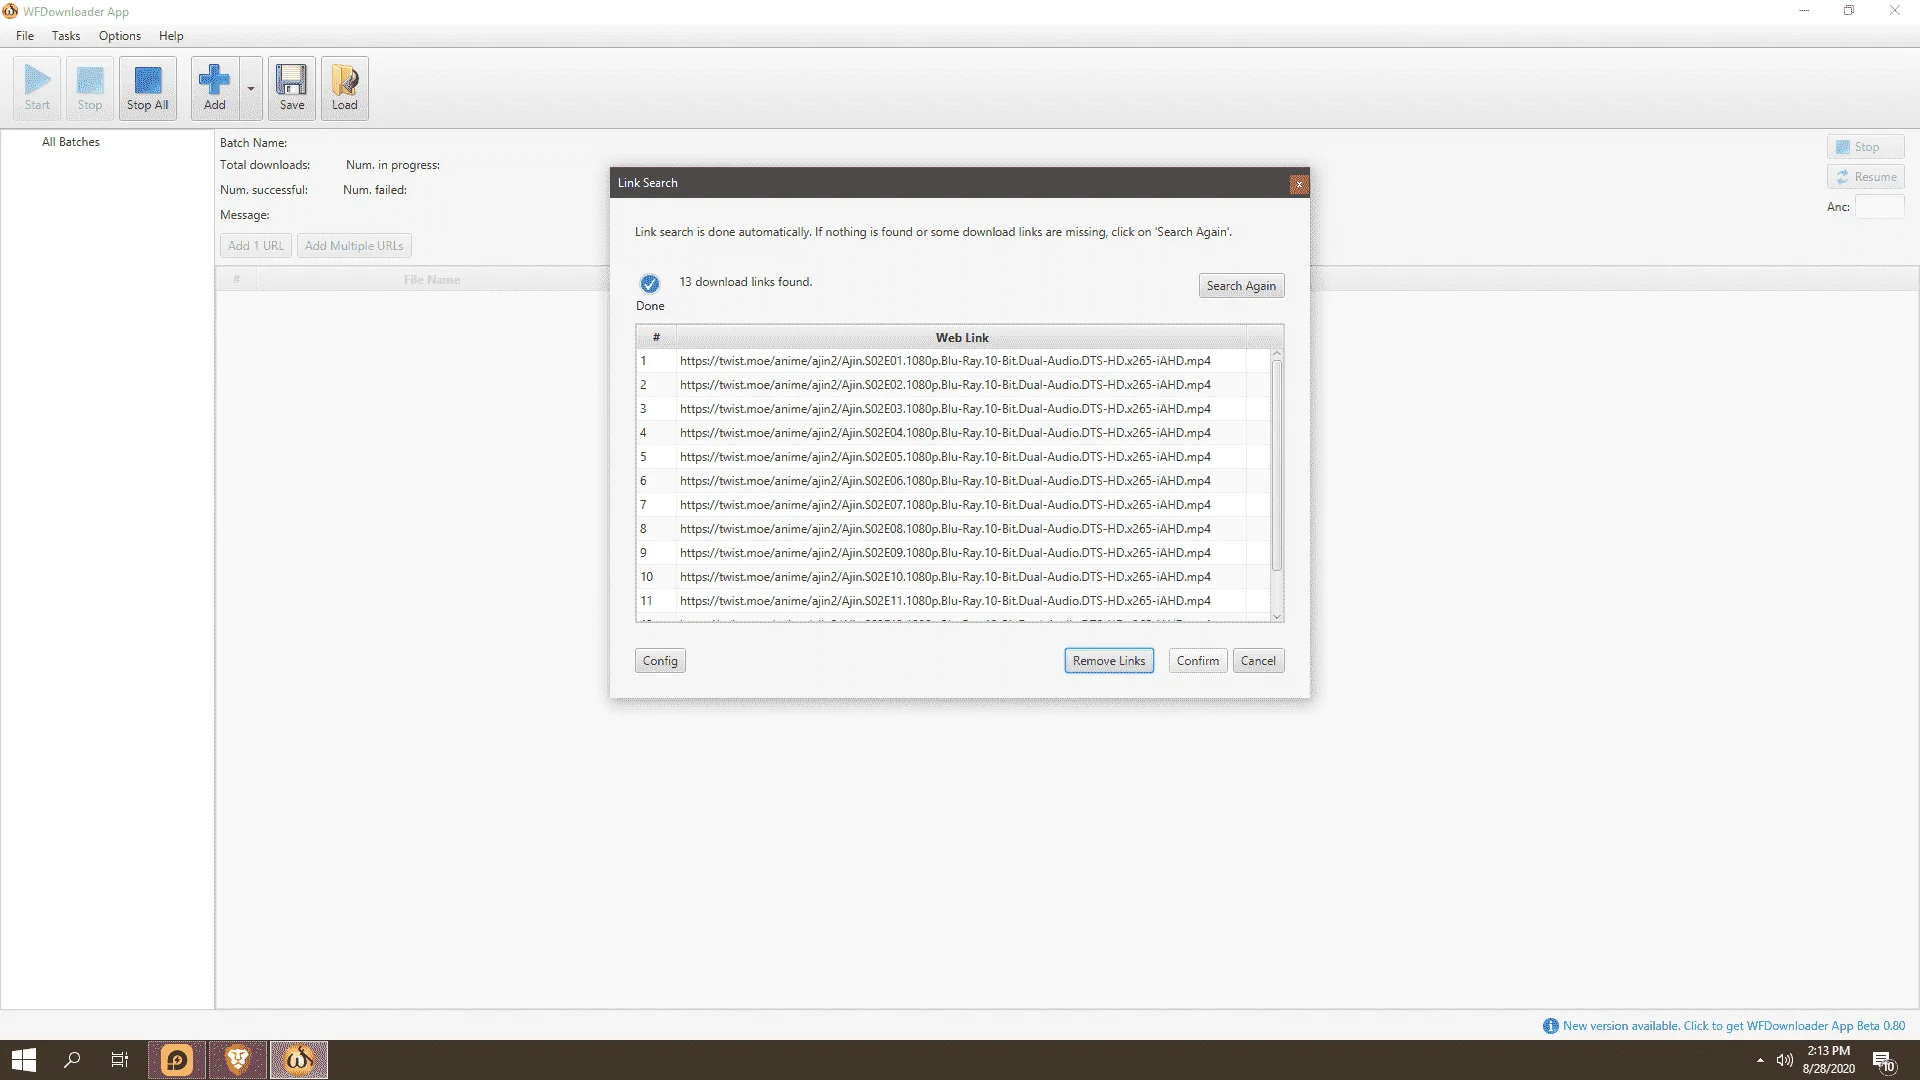Open the Tasks menu
This screenshot has height=1080, width=1920.
tap(66, 36)
